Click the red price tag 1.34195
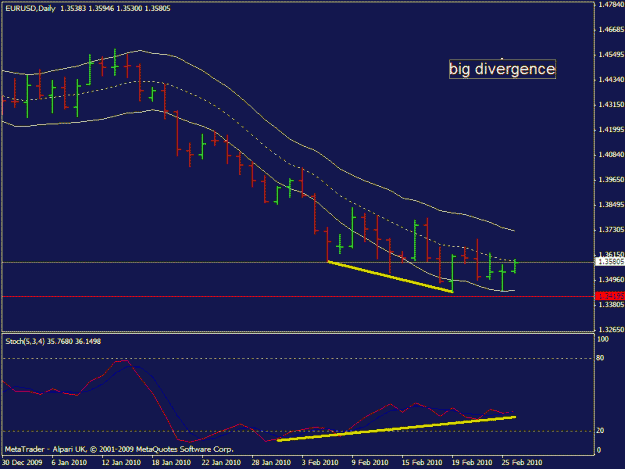 [610, 296]
